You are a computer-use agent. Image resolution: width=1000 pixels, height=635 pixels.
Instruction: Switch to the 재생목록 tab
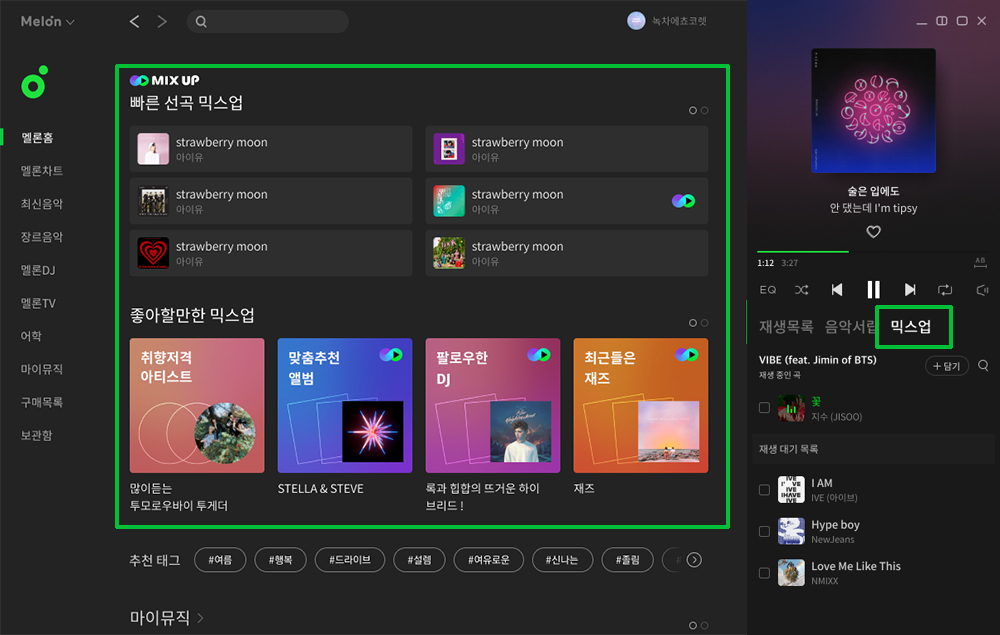(x=786, y=327)
